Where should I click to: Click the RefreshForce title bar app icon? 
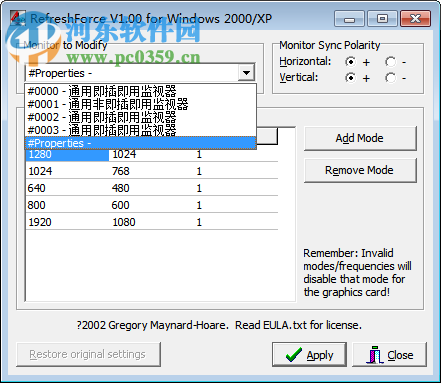click(x=18, y=18)
